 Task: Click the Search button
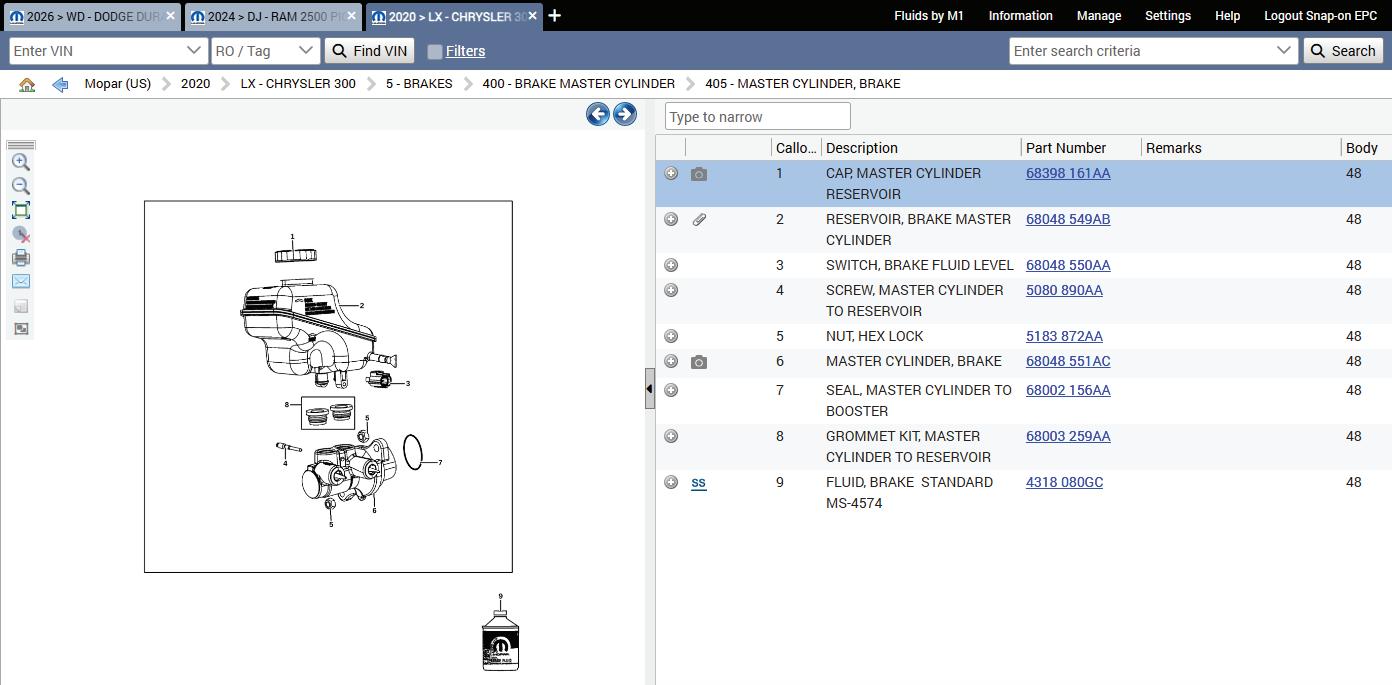tap(1343, 51)
